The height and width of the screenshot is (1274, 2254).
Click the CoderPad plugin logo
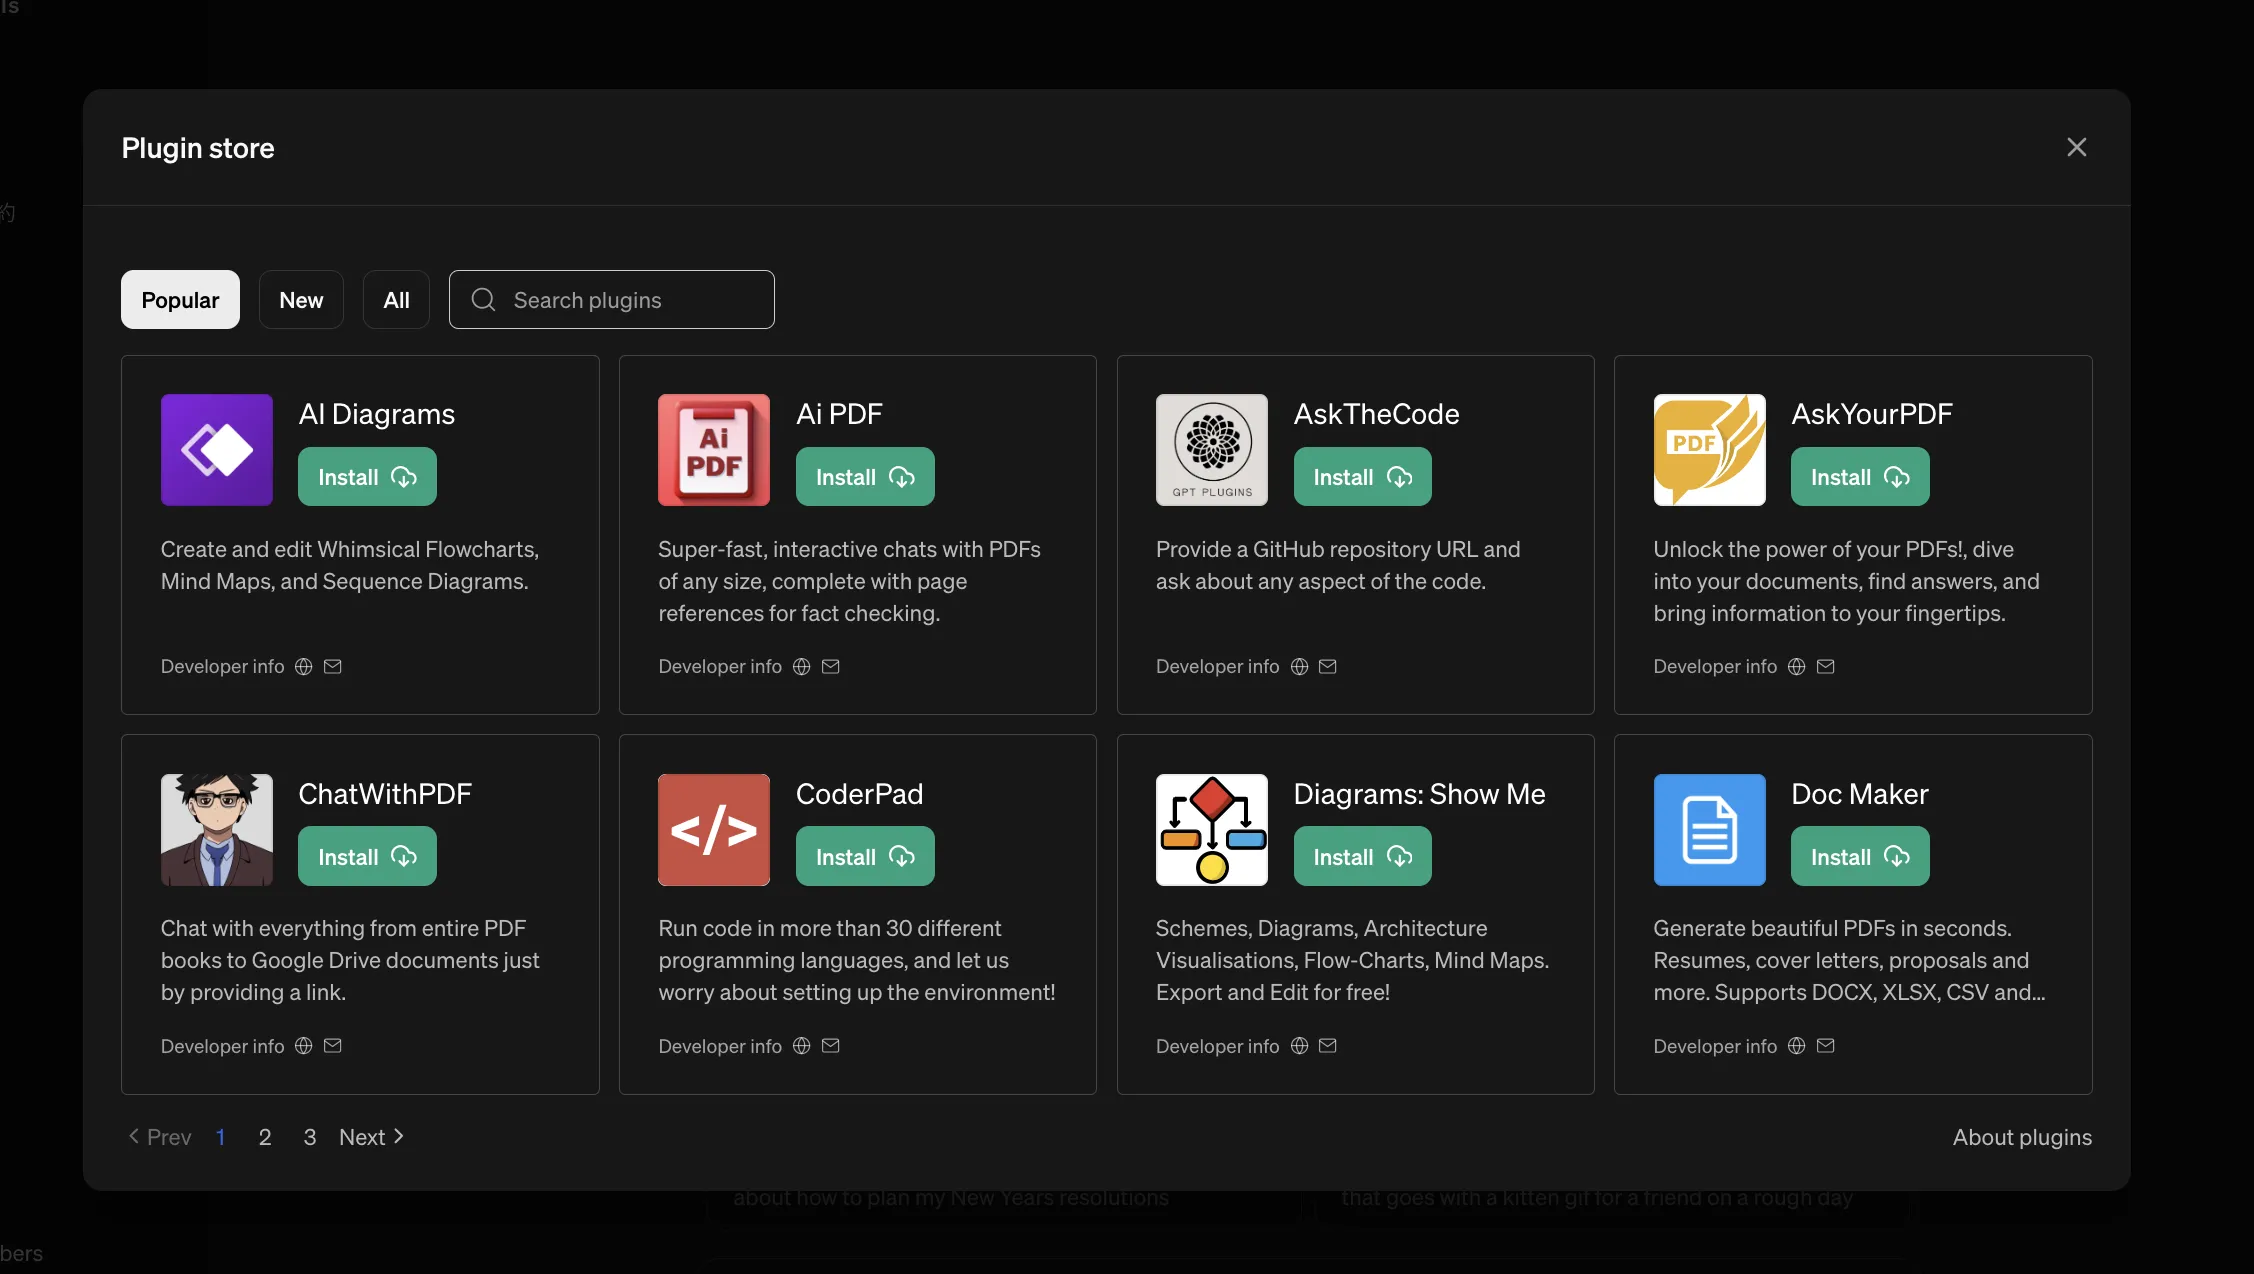(713, 830)
